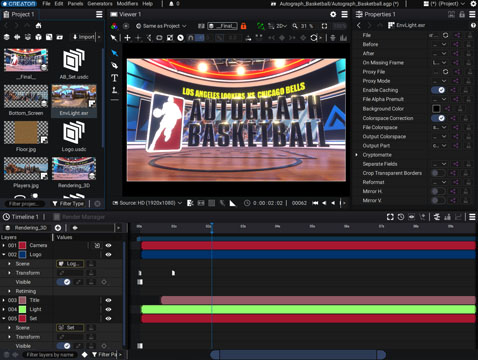Click the timeline horizontal zoom scrollbar
This screenshot has width=478, height=360.
coord(298,355)
